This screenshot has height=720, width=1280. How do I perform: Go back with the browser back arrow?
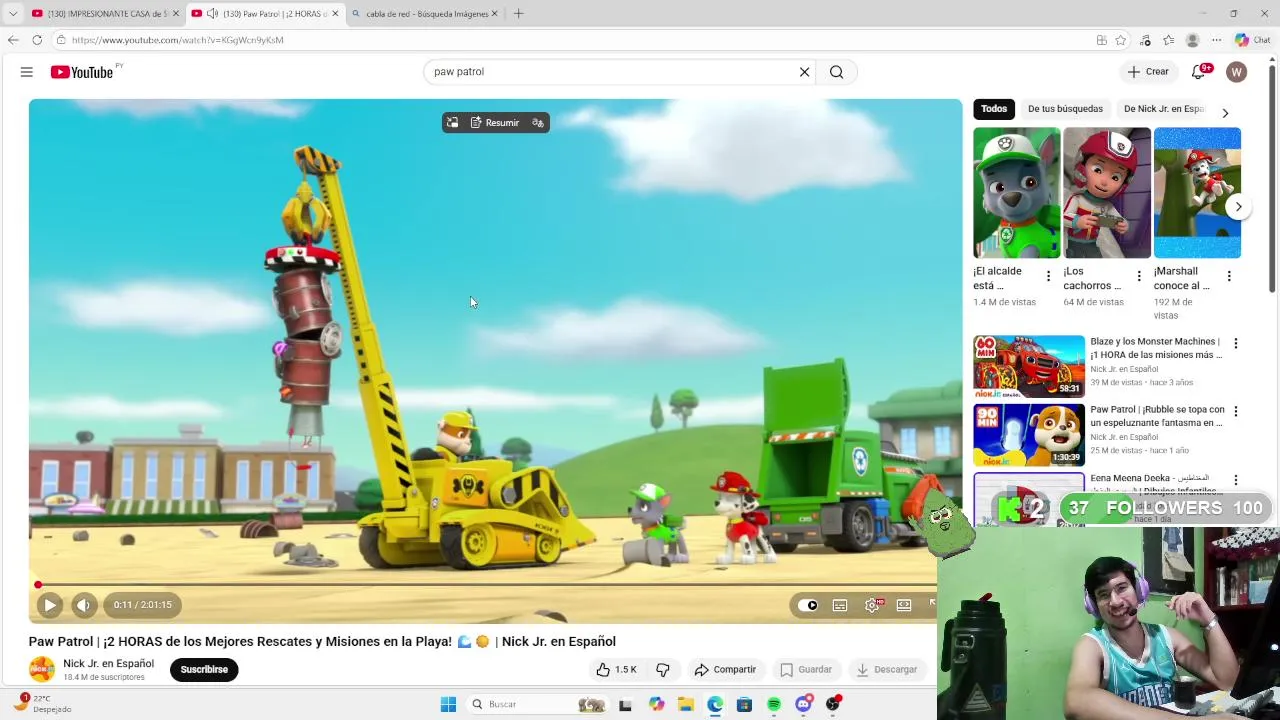pos(13,40)
